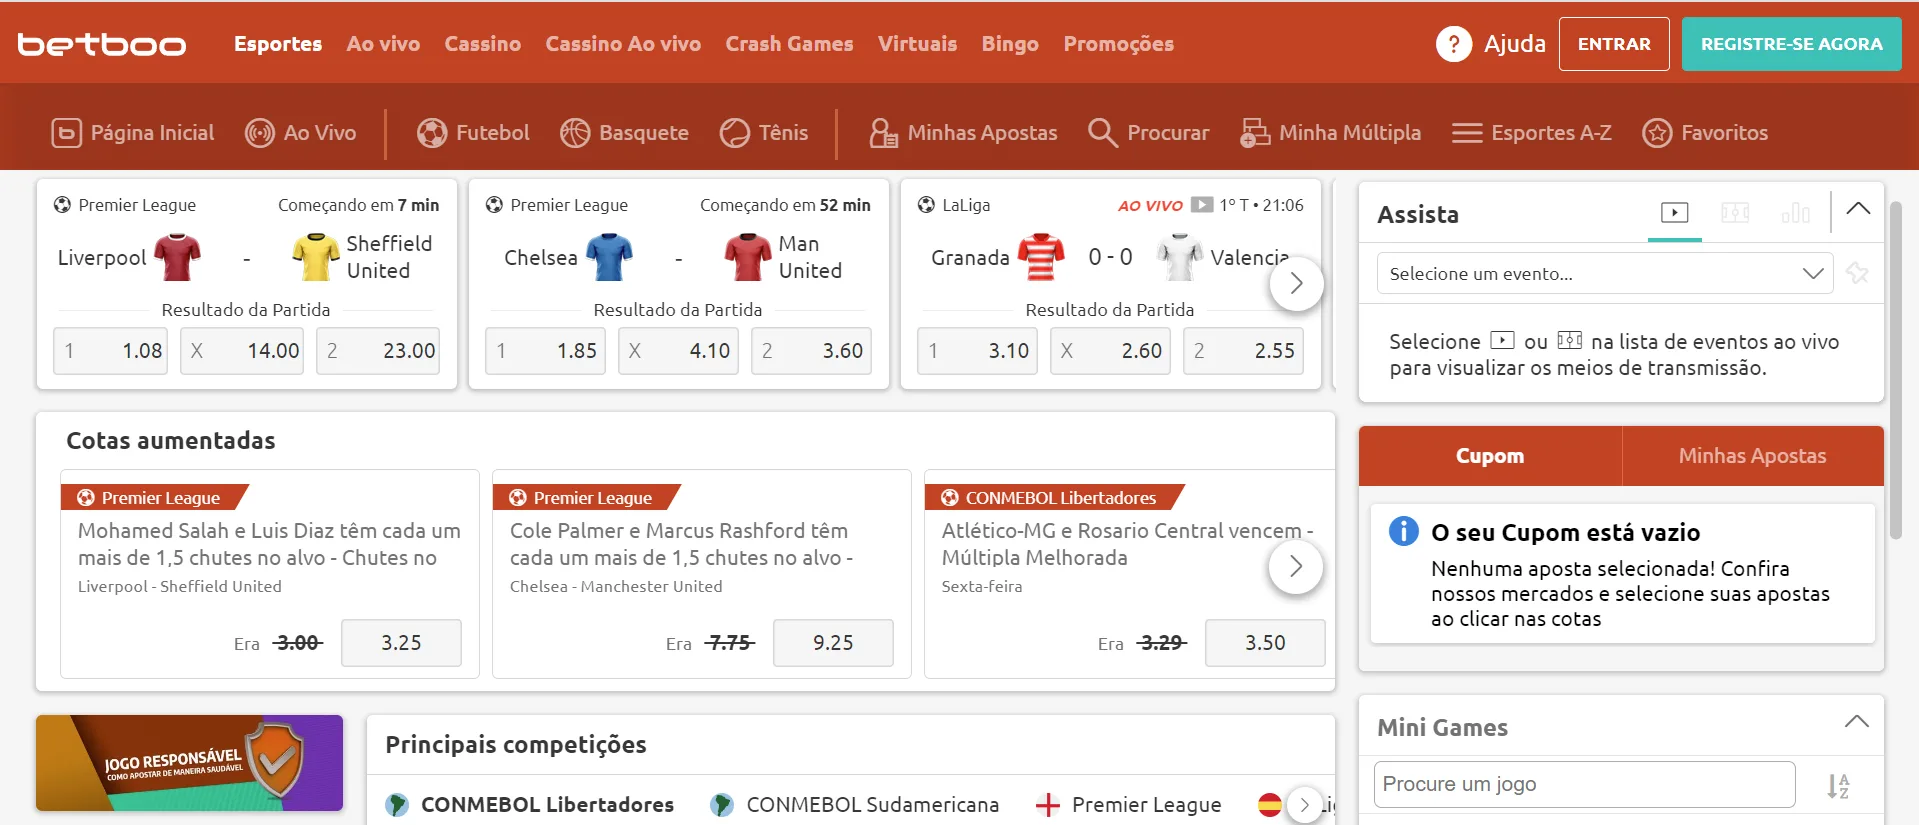Open the Esportes main tab

(278, 44)
